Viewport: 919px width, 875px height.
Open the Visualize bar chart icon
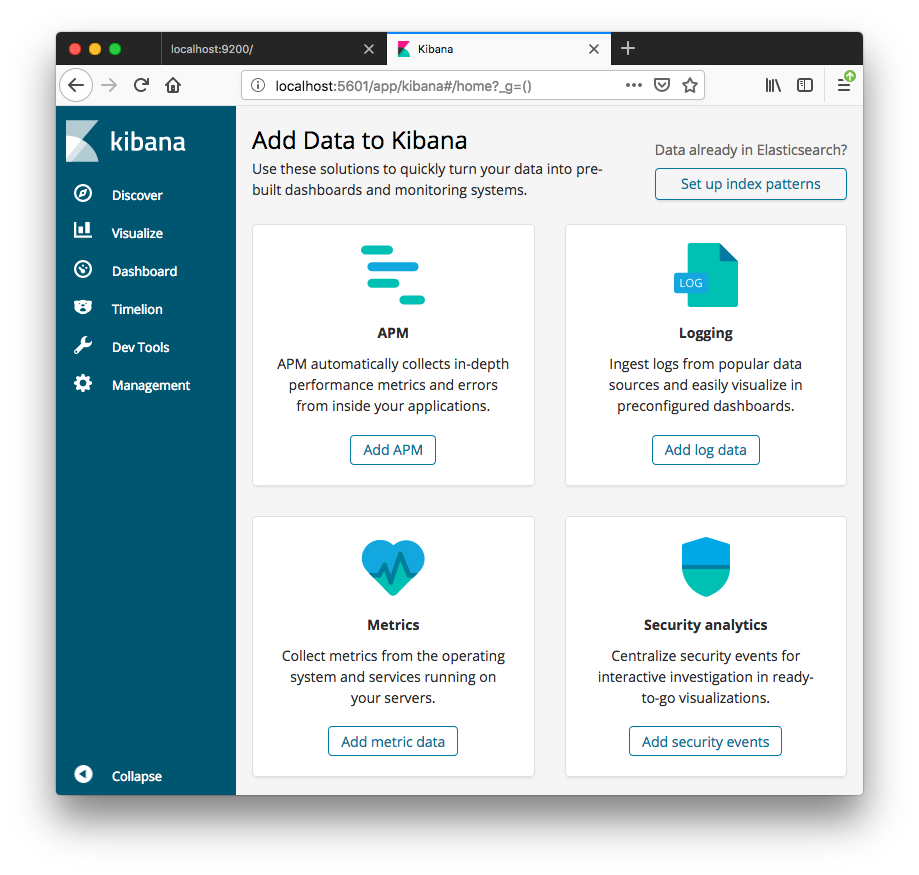pyautogui.click(x=83, y=230)
